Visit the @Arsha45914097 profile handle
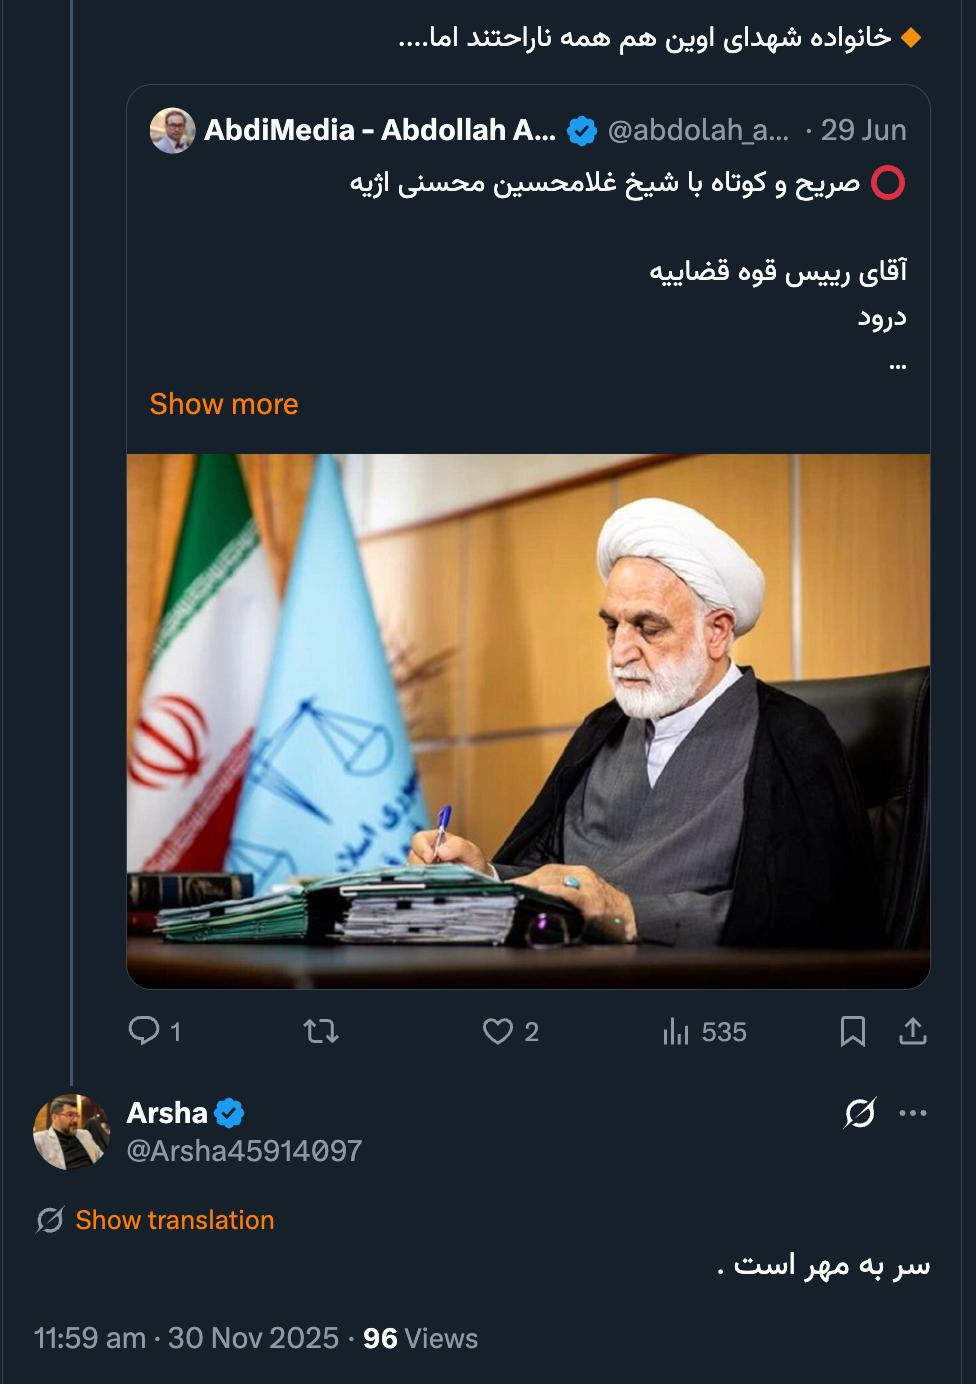 (243, 1151)
